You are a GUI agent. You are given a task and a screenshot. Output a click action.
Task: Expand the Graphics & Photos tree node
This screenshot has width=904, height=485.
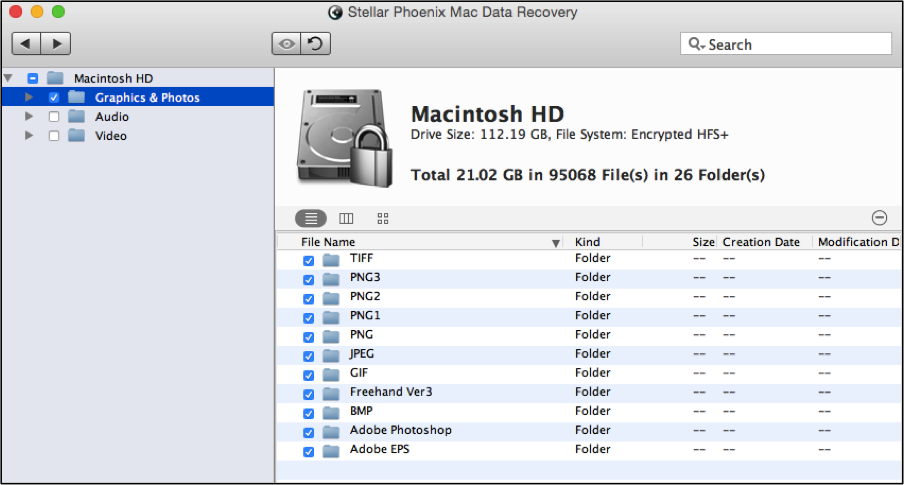click(29, 97)
